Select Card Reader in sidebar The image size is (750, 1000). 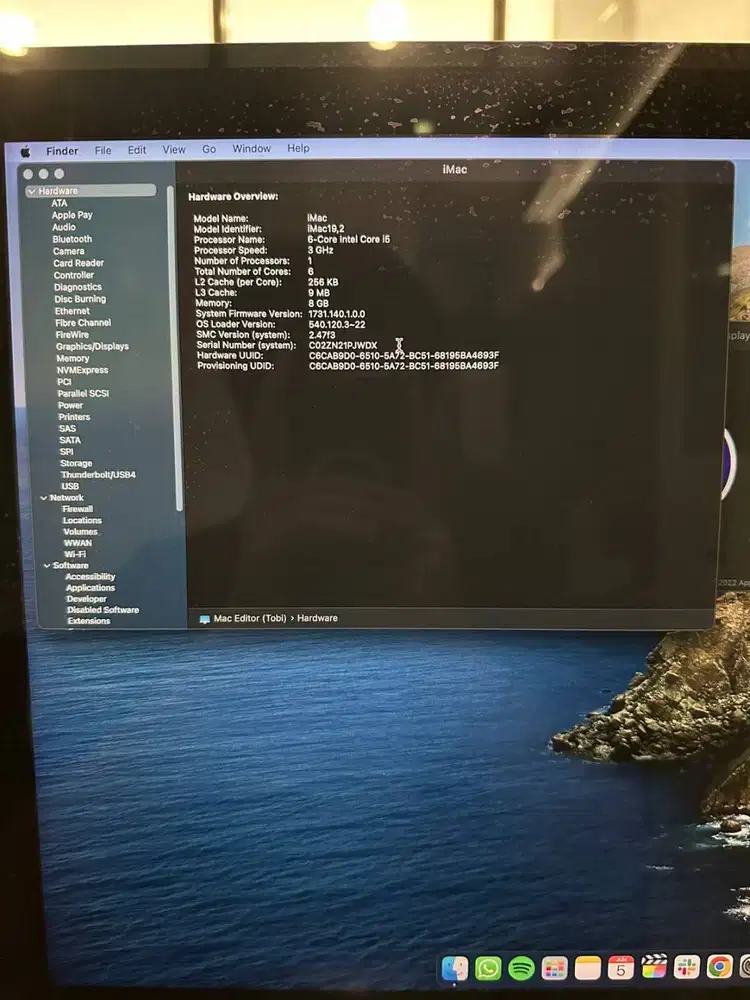point(78,263)
